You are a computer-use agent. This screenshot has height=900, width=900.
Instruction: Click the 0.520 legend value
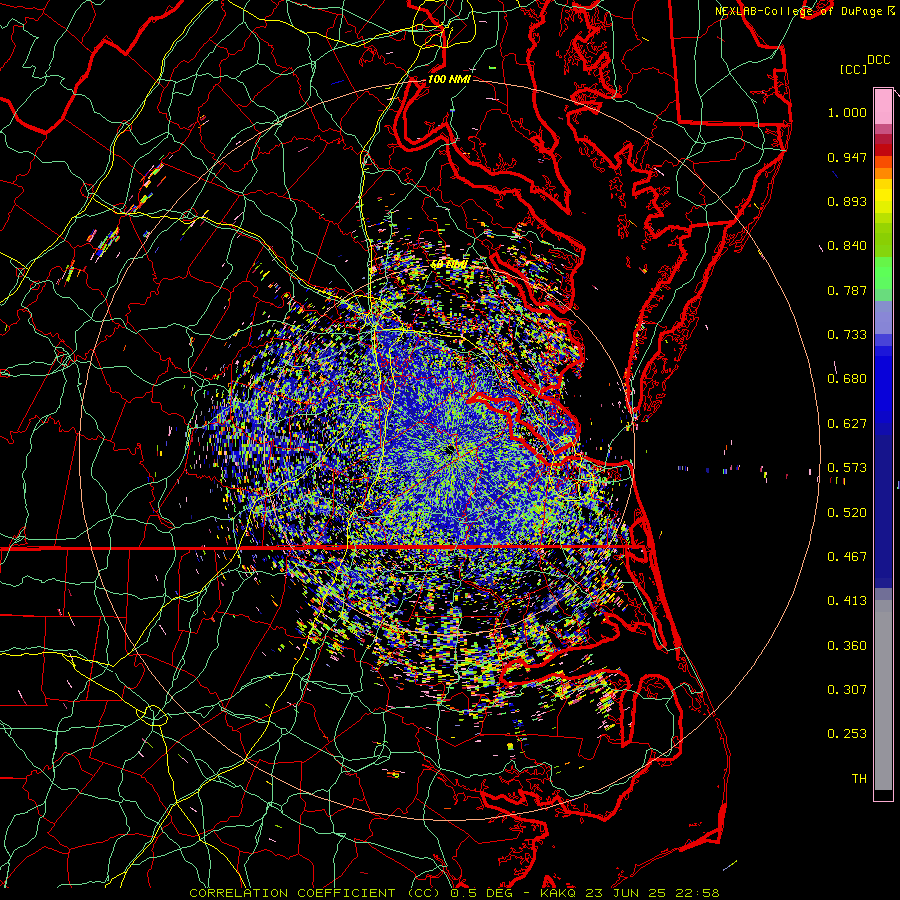(x=847, y=513)
